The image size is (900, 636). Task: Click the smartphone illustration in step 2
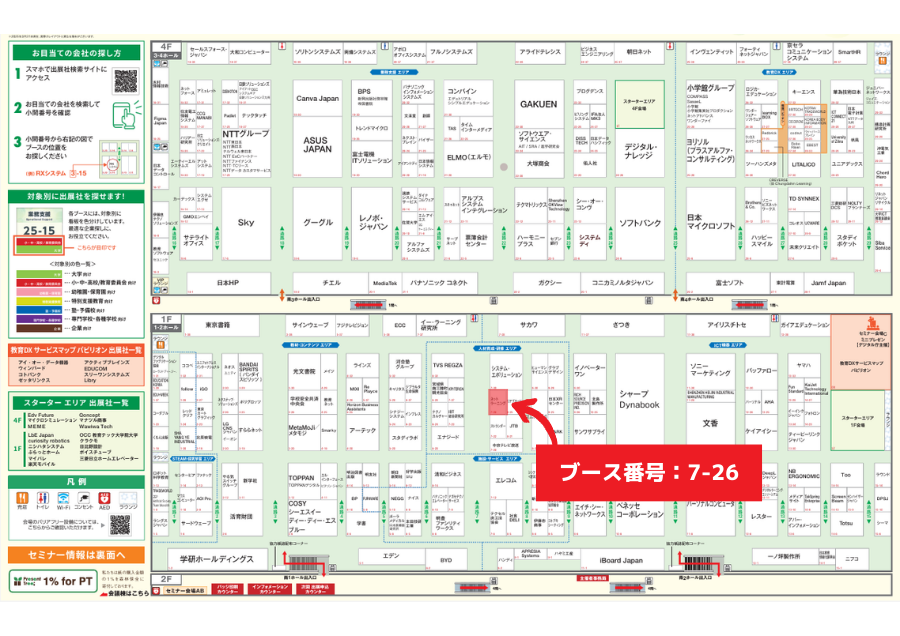pyautogui.click(x=126, y=115)
